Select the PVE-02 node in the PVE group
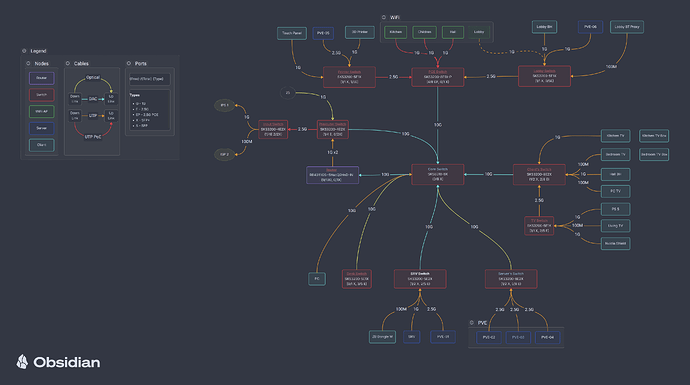The image size is (690, 385). (x=489, y=337)
